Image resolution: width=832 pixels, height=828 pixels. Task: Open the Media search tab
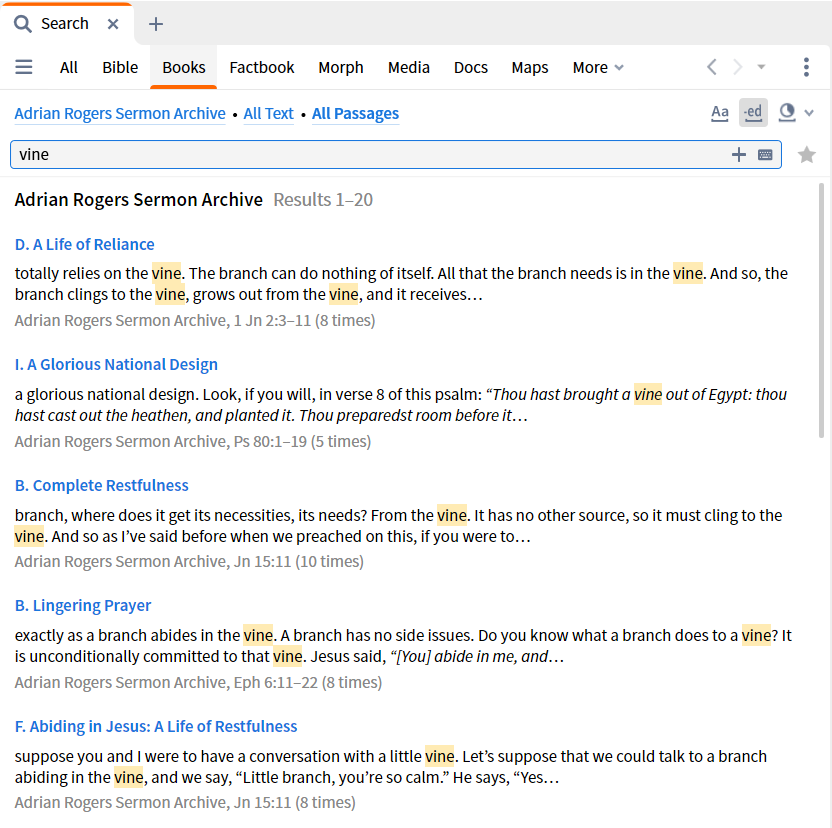409,67
